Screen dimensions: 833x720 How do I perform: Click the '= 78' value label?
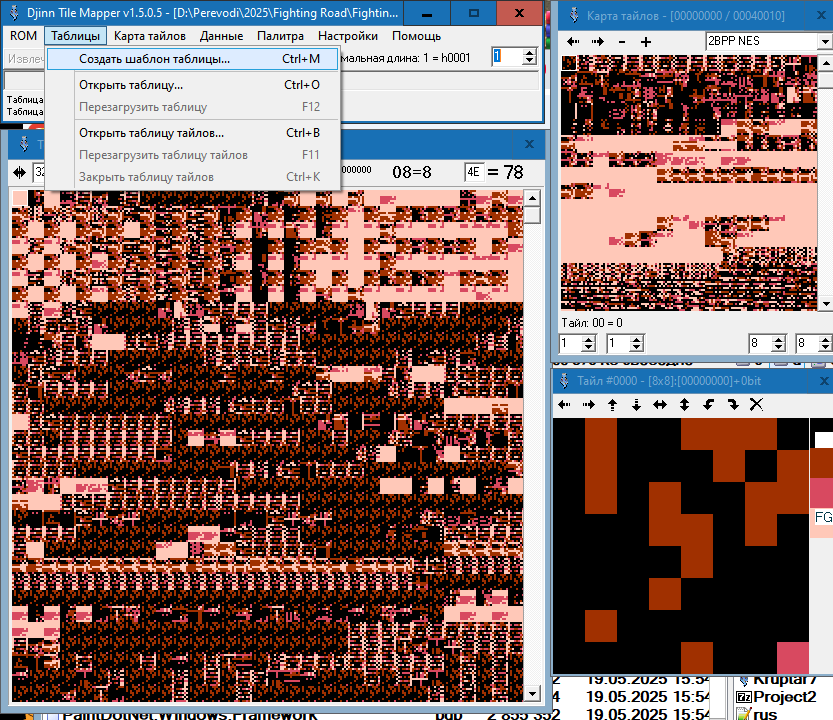pyautogui.click(x=505, y=172)
